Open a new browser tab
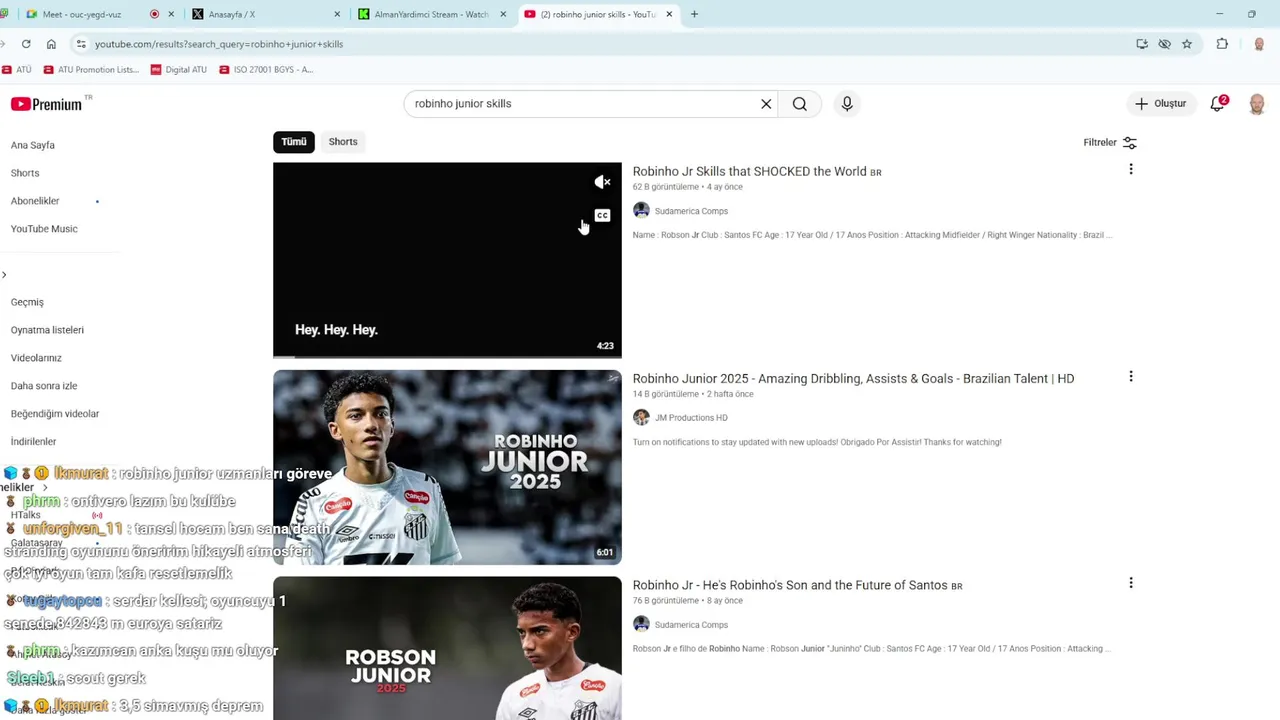1280x720 pixels. (x=694, y=14)
